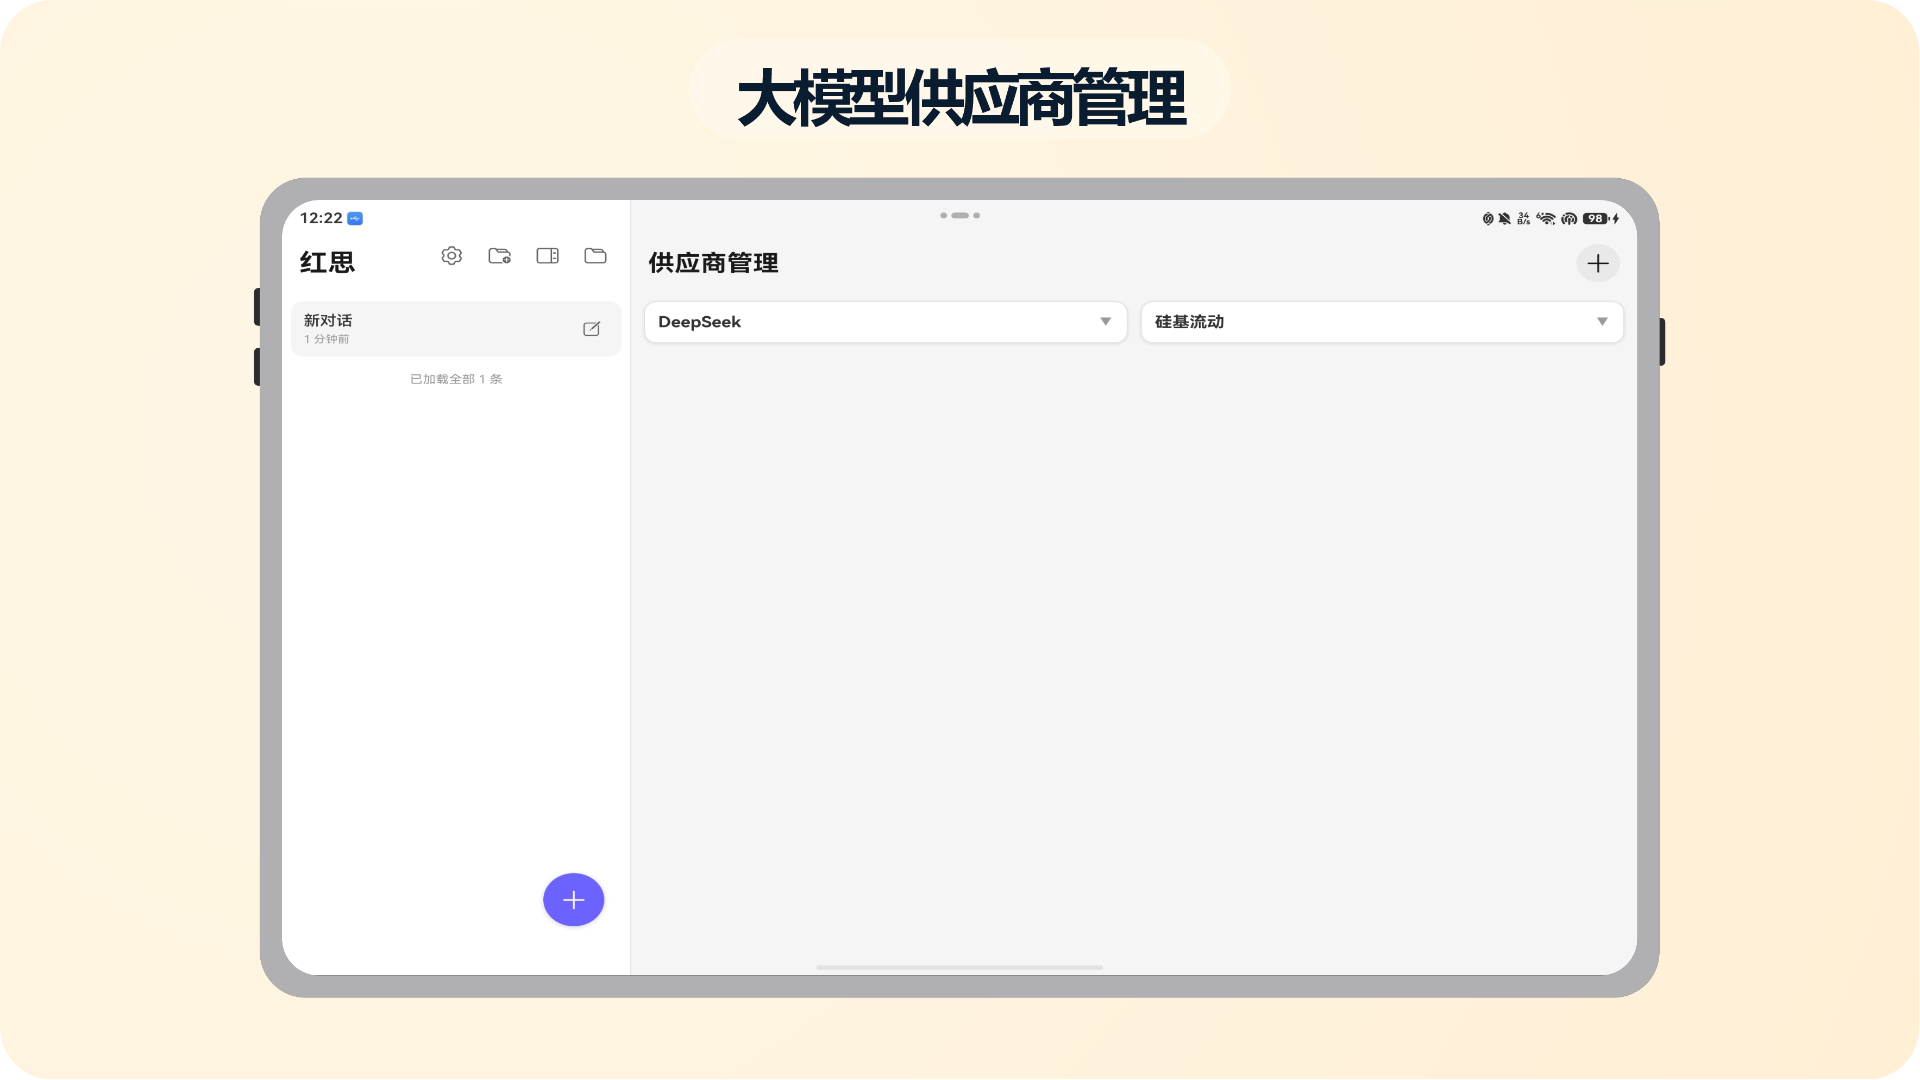Open the plain folder icon in sidebar header

click(x=596, y=256)
